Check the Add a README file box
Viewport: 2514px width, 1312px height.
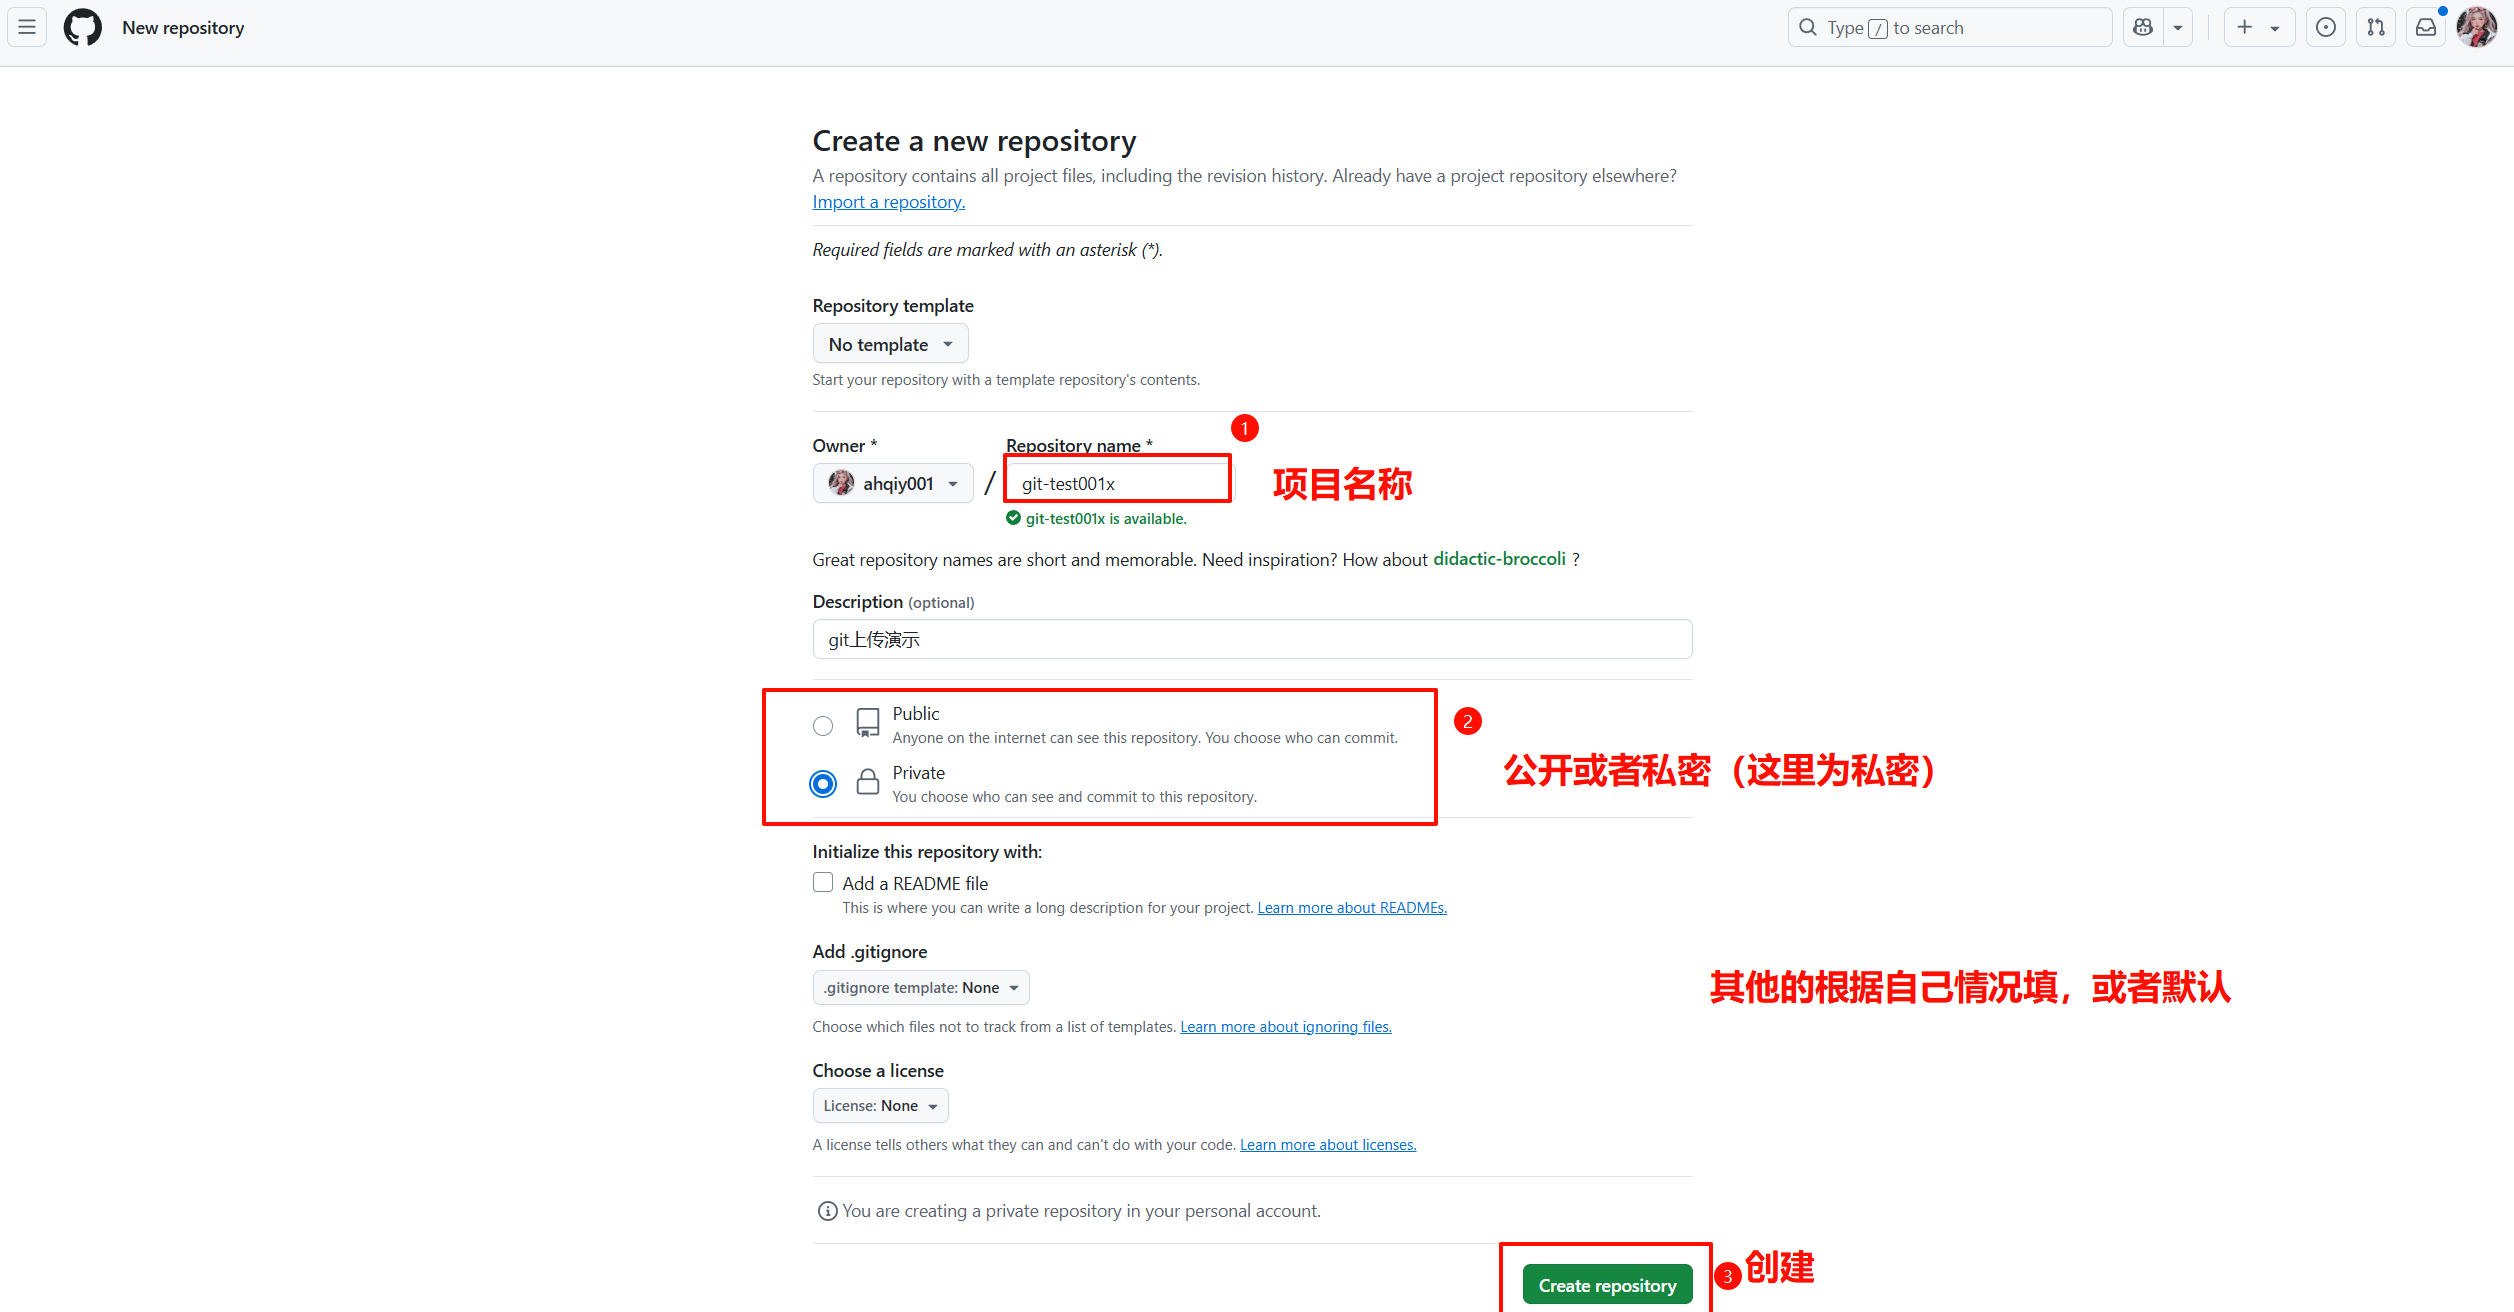click(823, 883)
